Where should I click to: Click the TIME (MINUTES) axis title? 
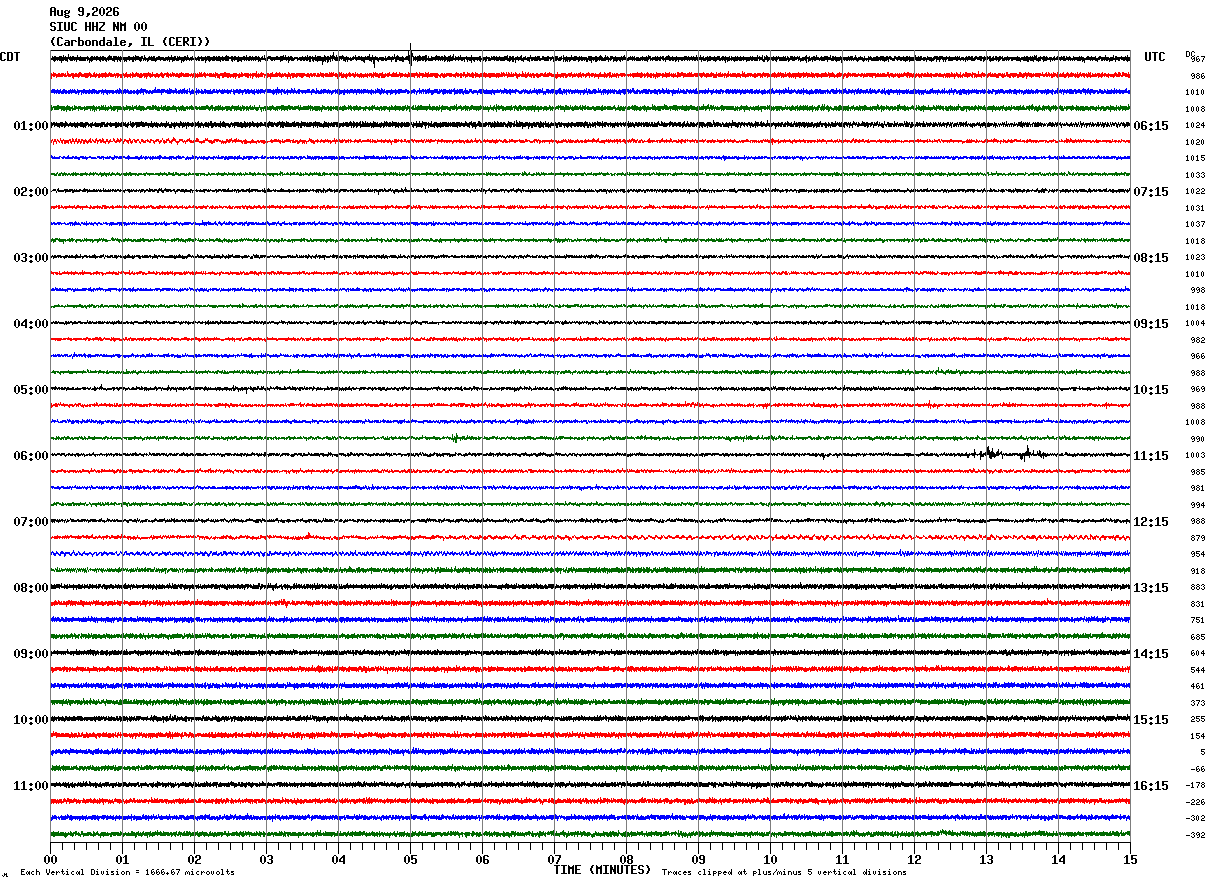[x=602, y=870]
